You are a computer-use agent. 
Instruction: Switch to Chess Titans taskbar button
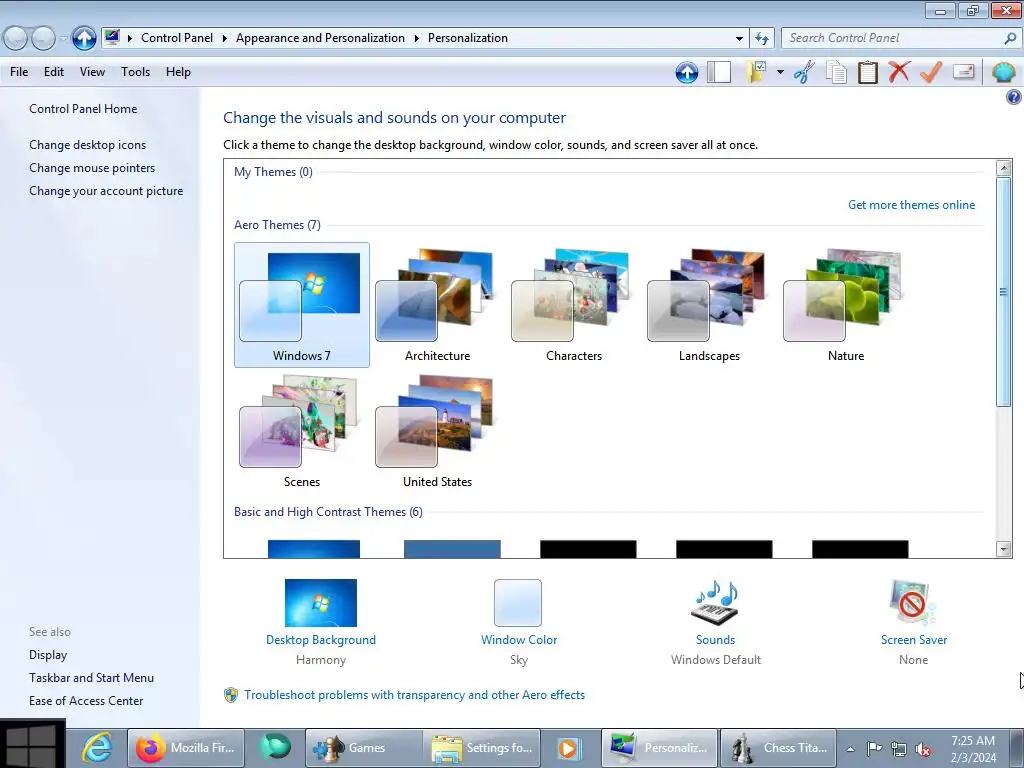coord(778,748)
